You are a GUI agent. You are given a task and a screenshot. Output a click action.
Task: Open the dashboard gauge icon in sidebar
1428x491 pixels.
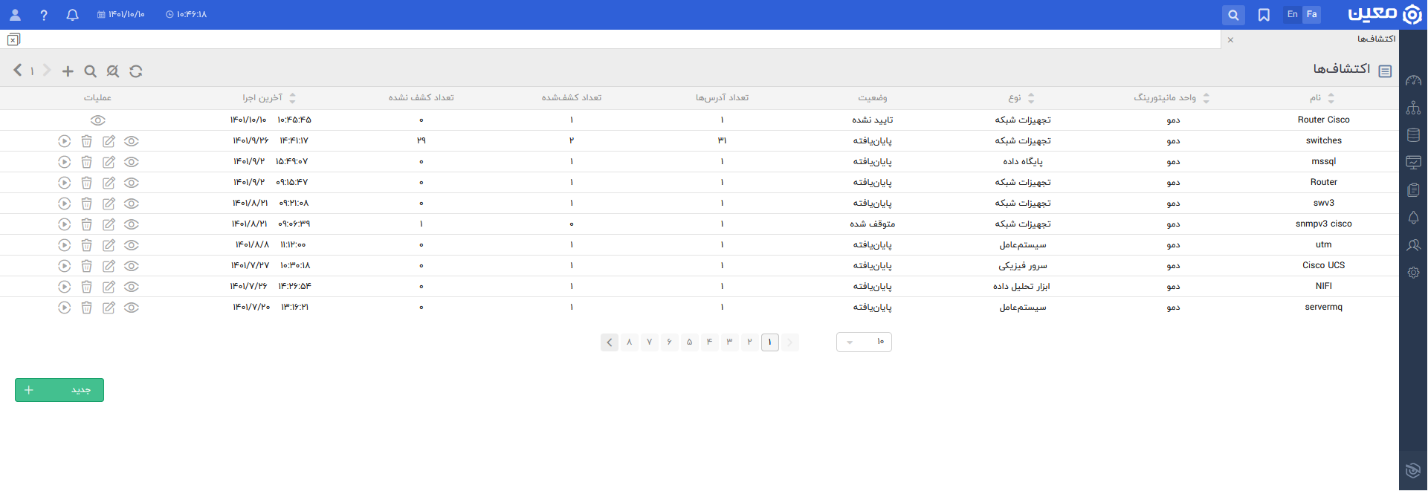coord(1413,81)
